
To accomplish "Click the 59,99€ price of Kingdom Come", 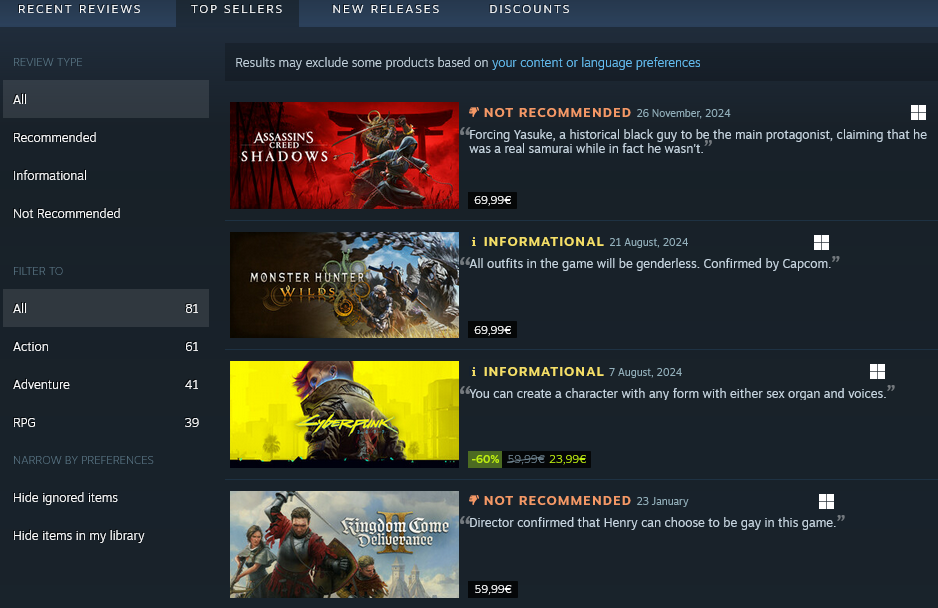I will click(493, 589).
